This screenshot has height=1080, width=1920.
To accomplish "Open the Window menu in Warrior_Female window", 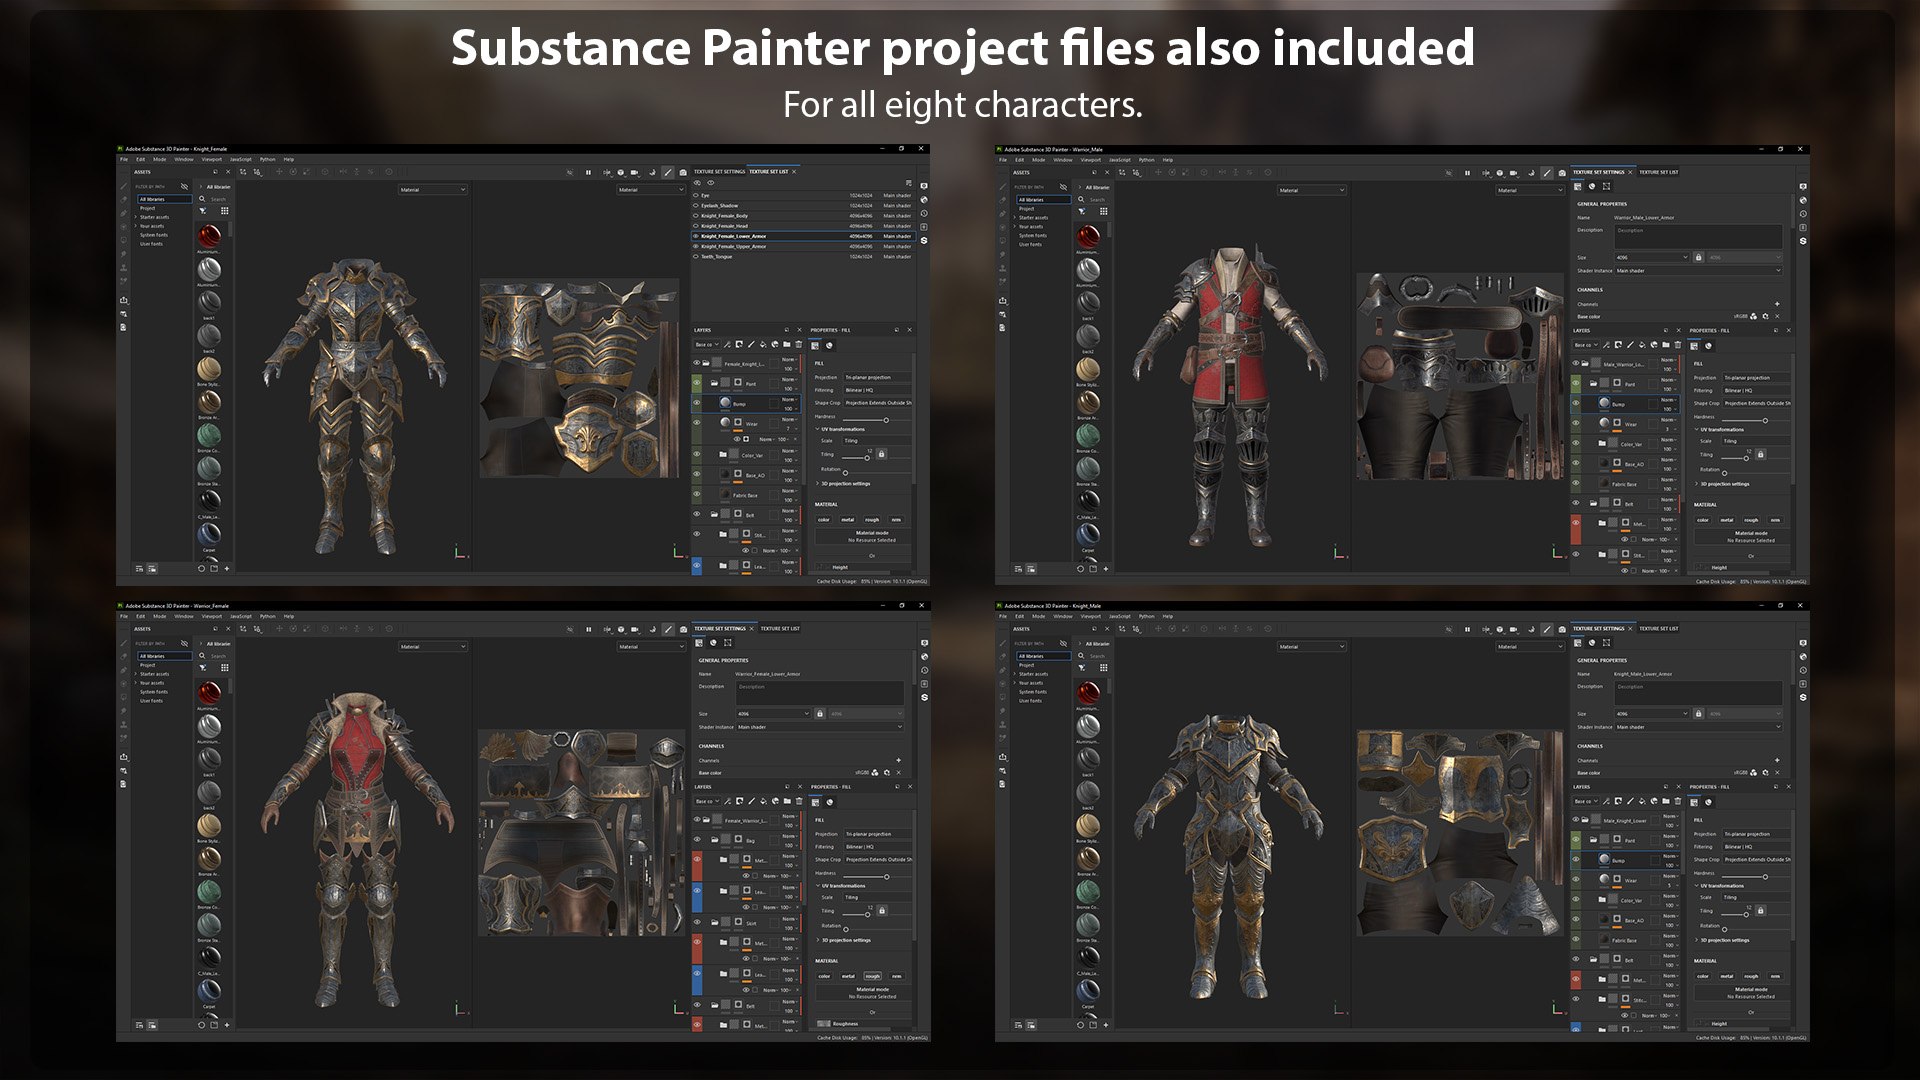I will coord(184,616).
